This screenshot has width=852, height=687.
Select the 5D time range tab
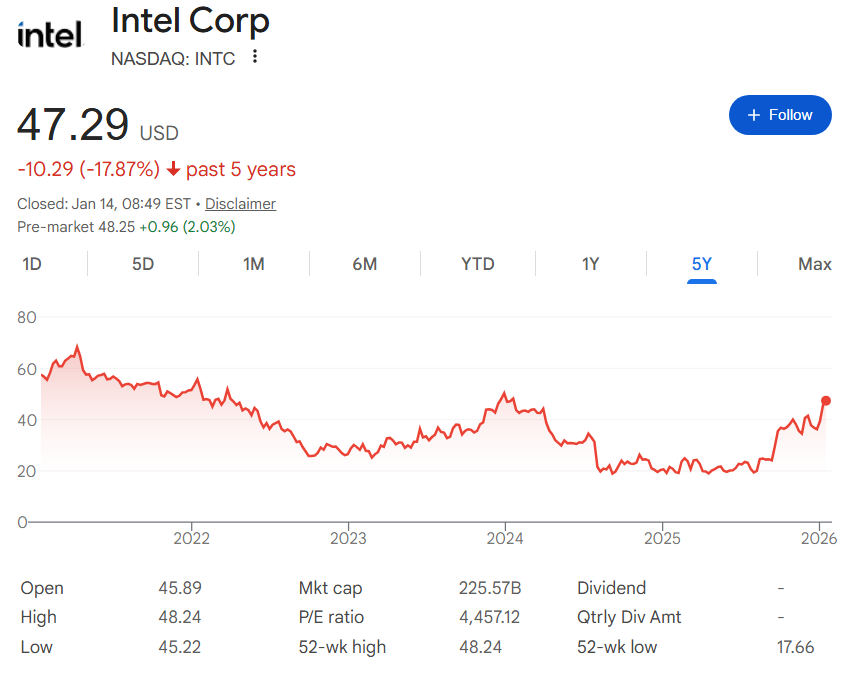click(143, 264)
